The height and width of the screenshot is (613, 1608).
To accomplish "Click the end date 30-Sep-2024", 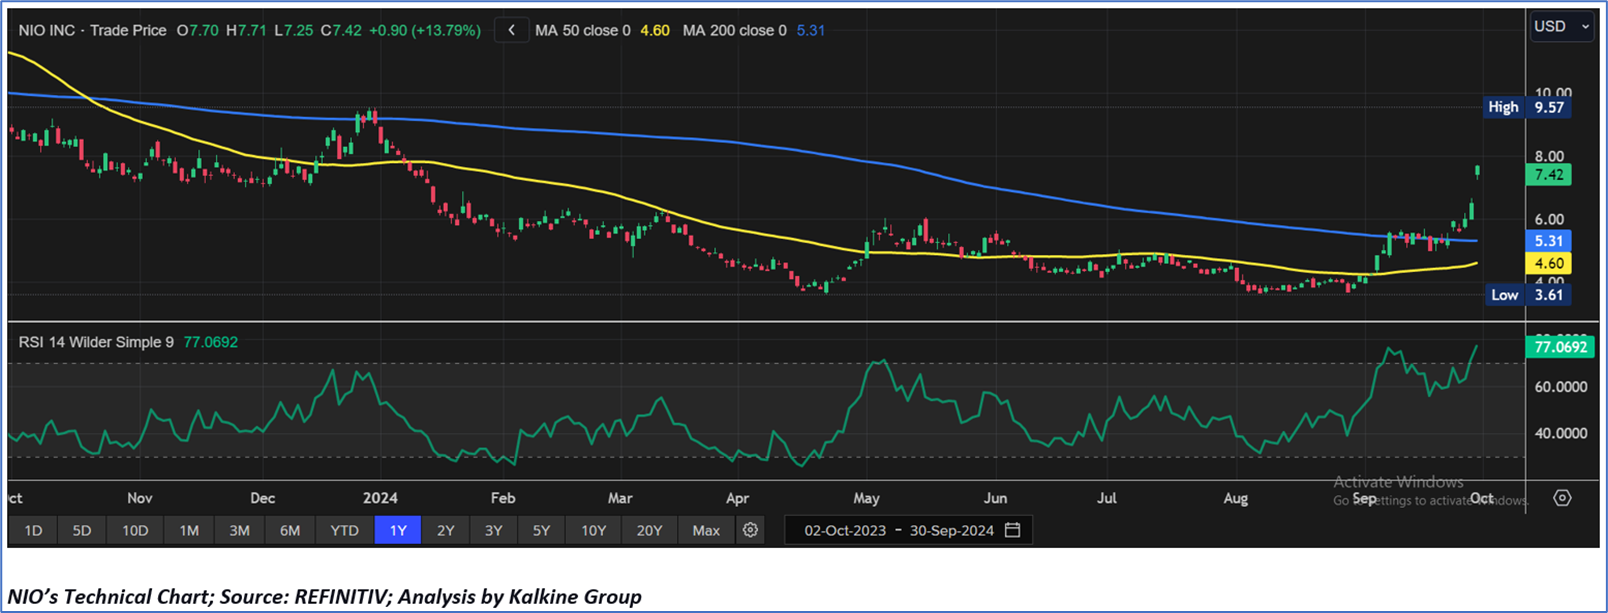I will (952, 531).
